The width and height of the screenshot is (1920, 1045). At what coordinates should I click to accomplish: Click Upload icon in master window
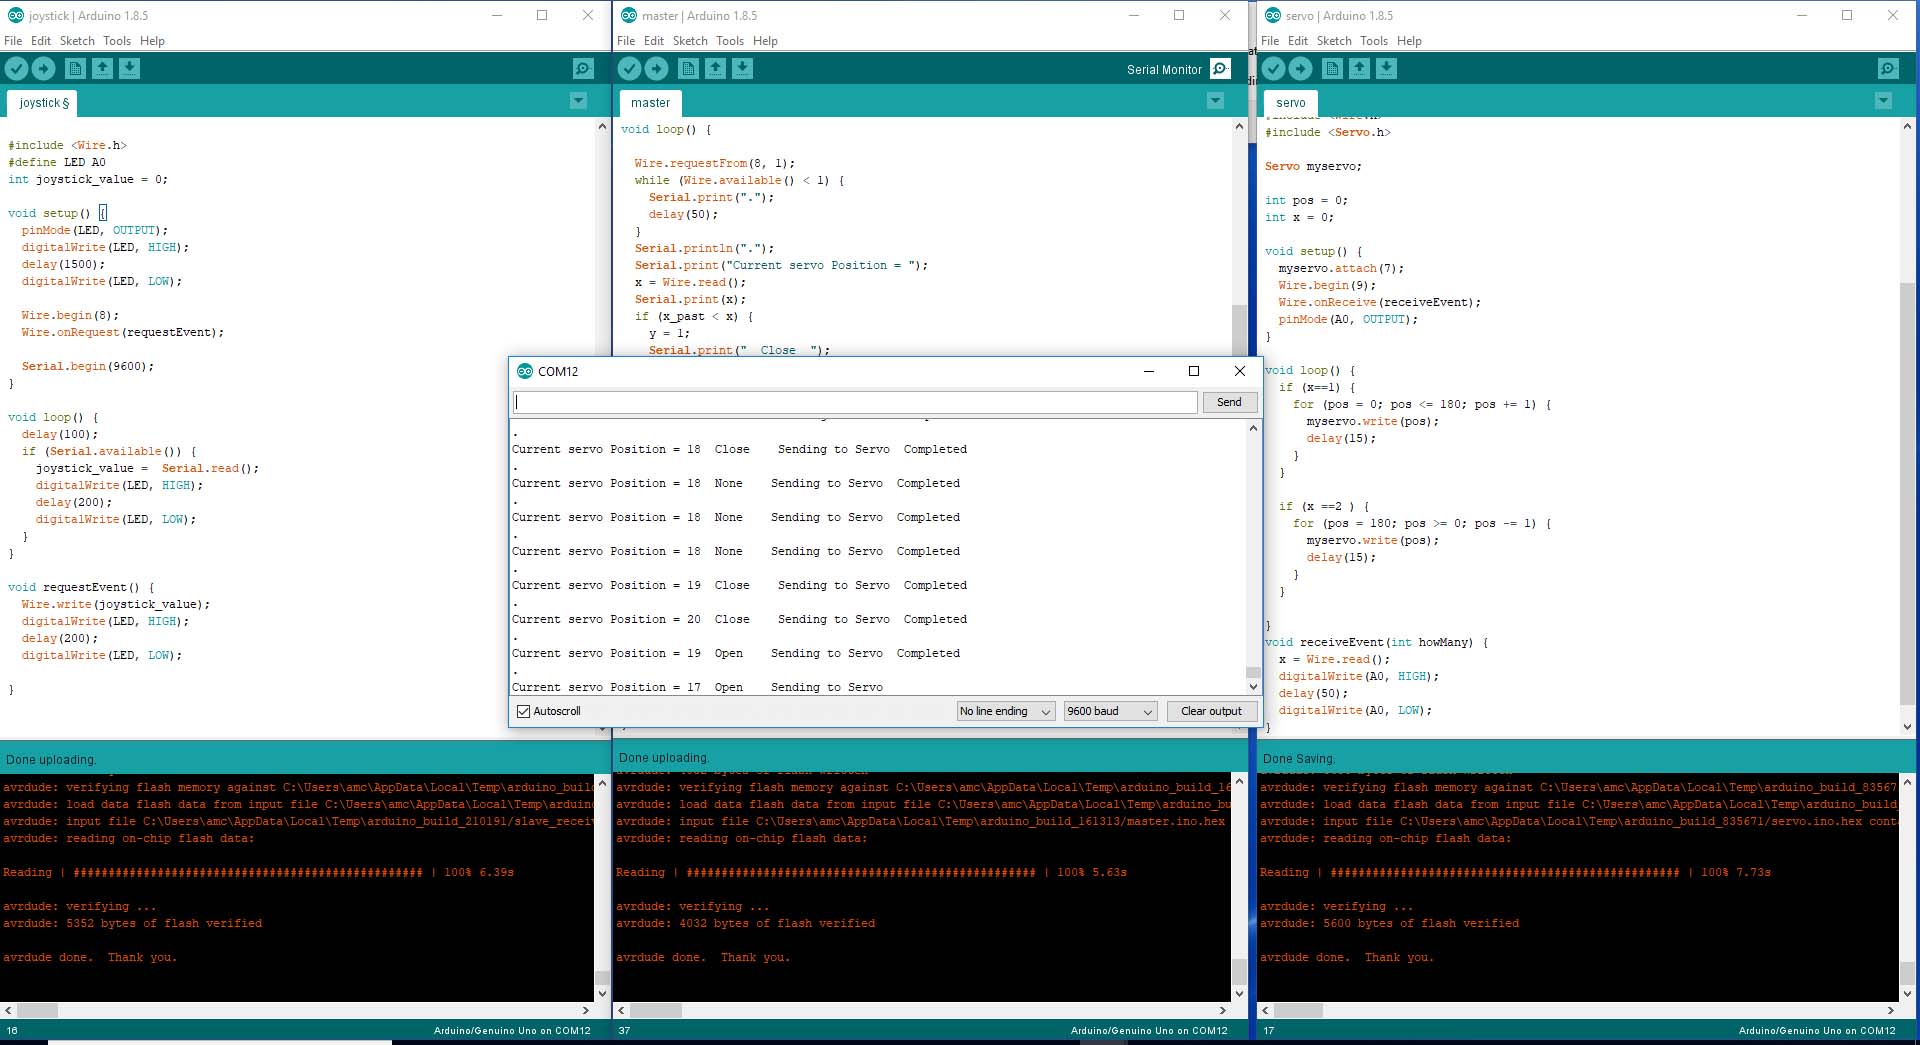tap(656, 68)
